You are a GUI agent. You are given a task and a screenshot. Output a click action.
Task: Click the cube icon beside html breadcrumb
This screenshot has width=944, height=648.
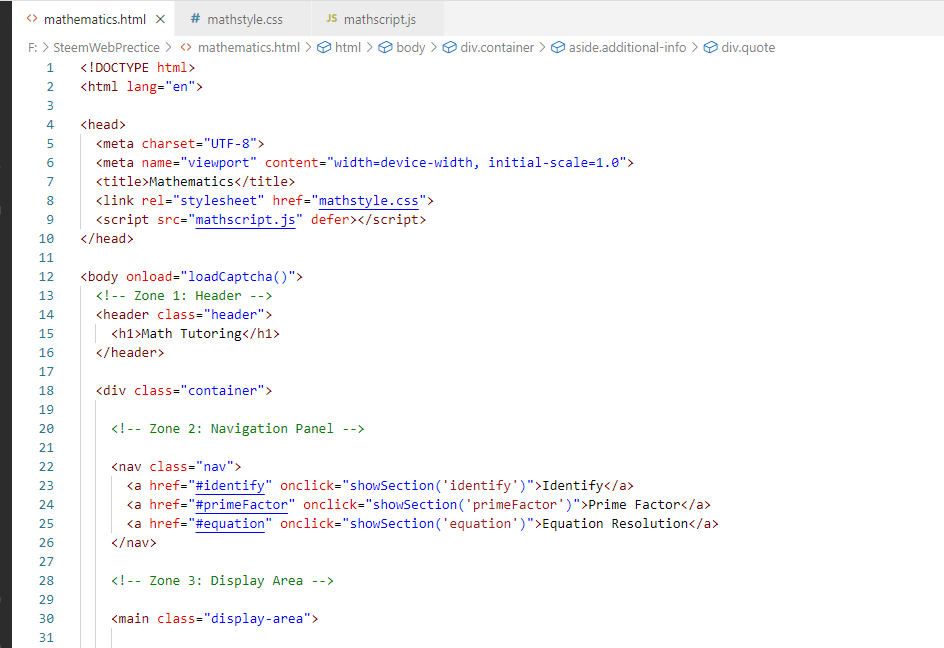tap(324, 47)
